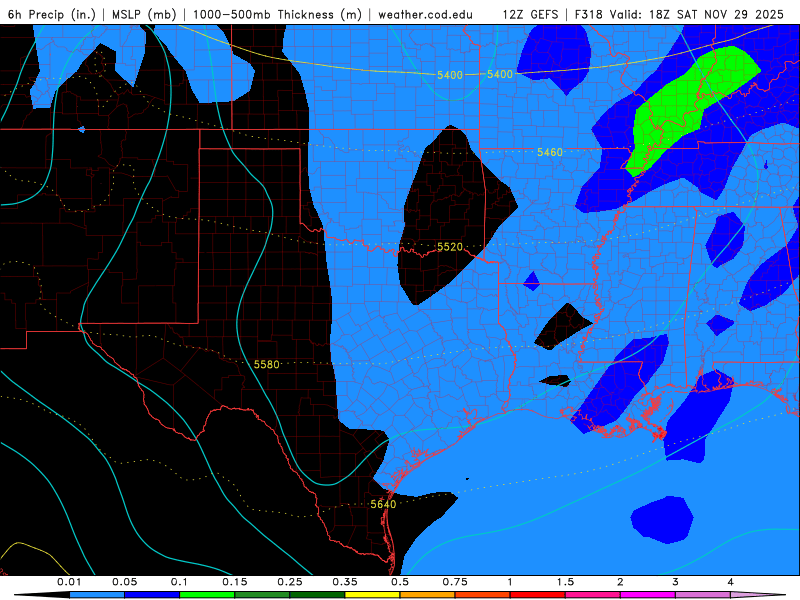Select the magenta 2–3 legend swatch

click(x=648, y=595)
